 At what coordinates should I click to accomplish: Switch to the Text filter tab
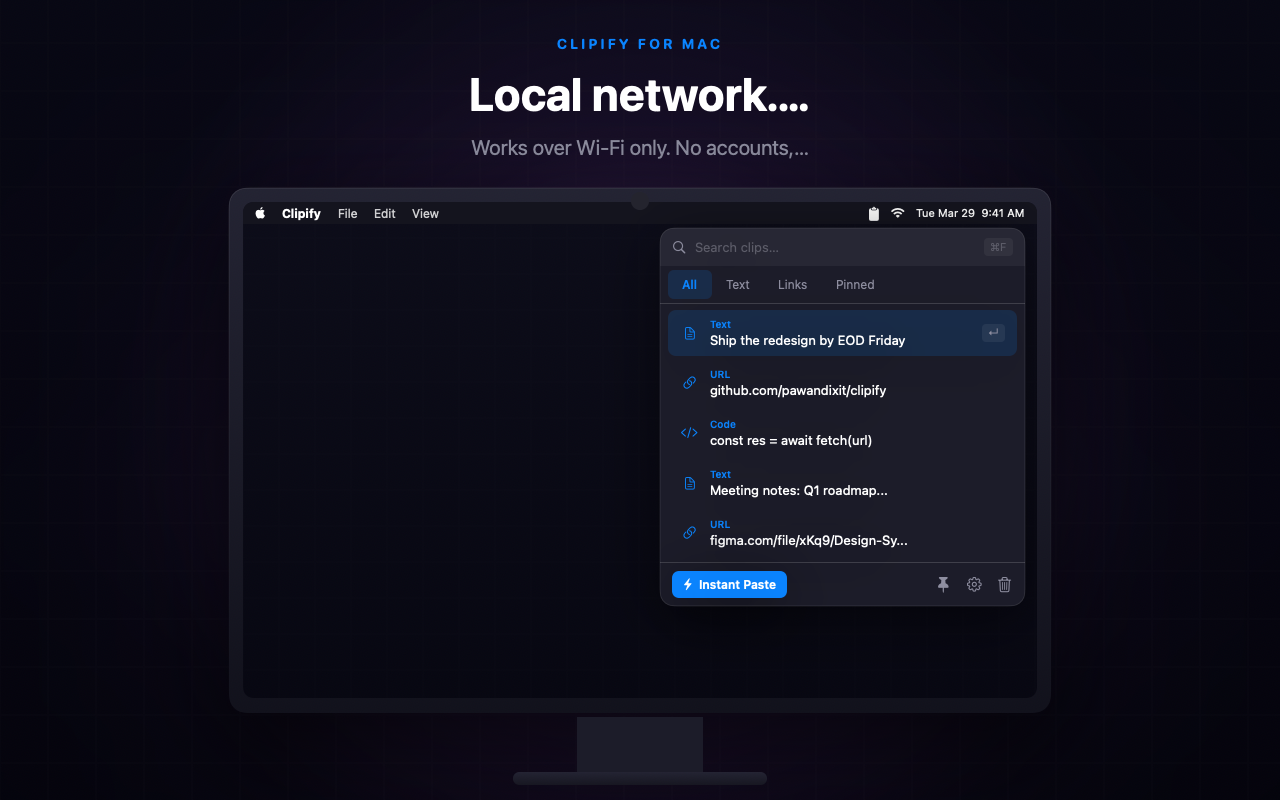[x=738, y=285]
